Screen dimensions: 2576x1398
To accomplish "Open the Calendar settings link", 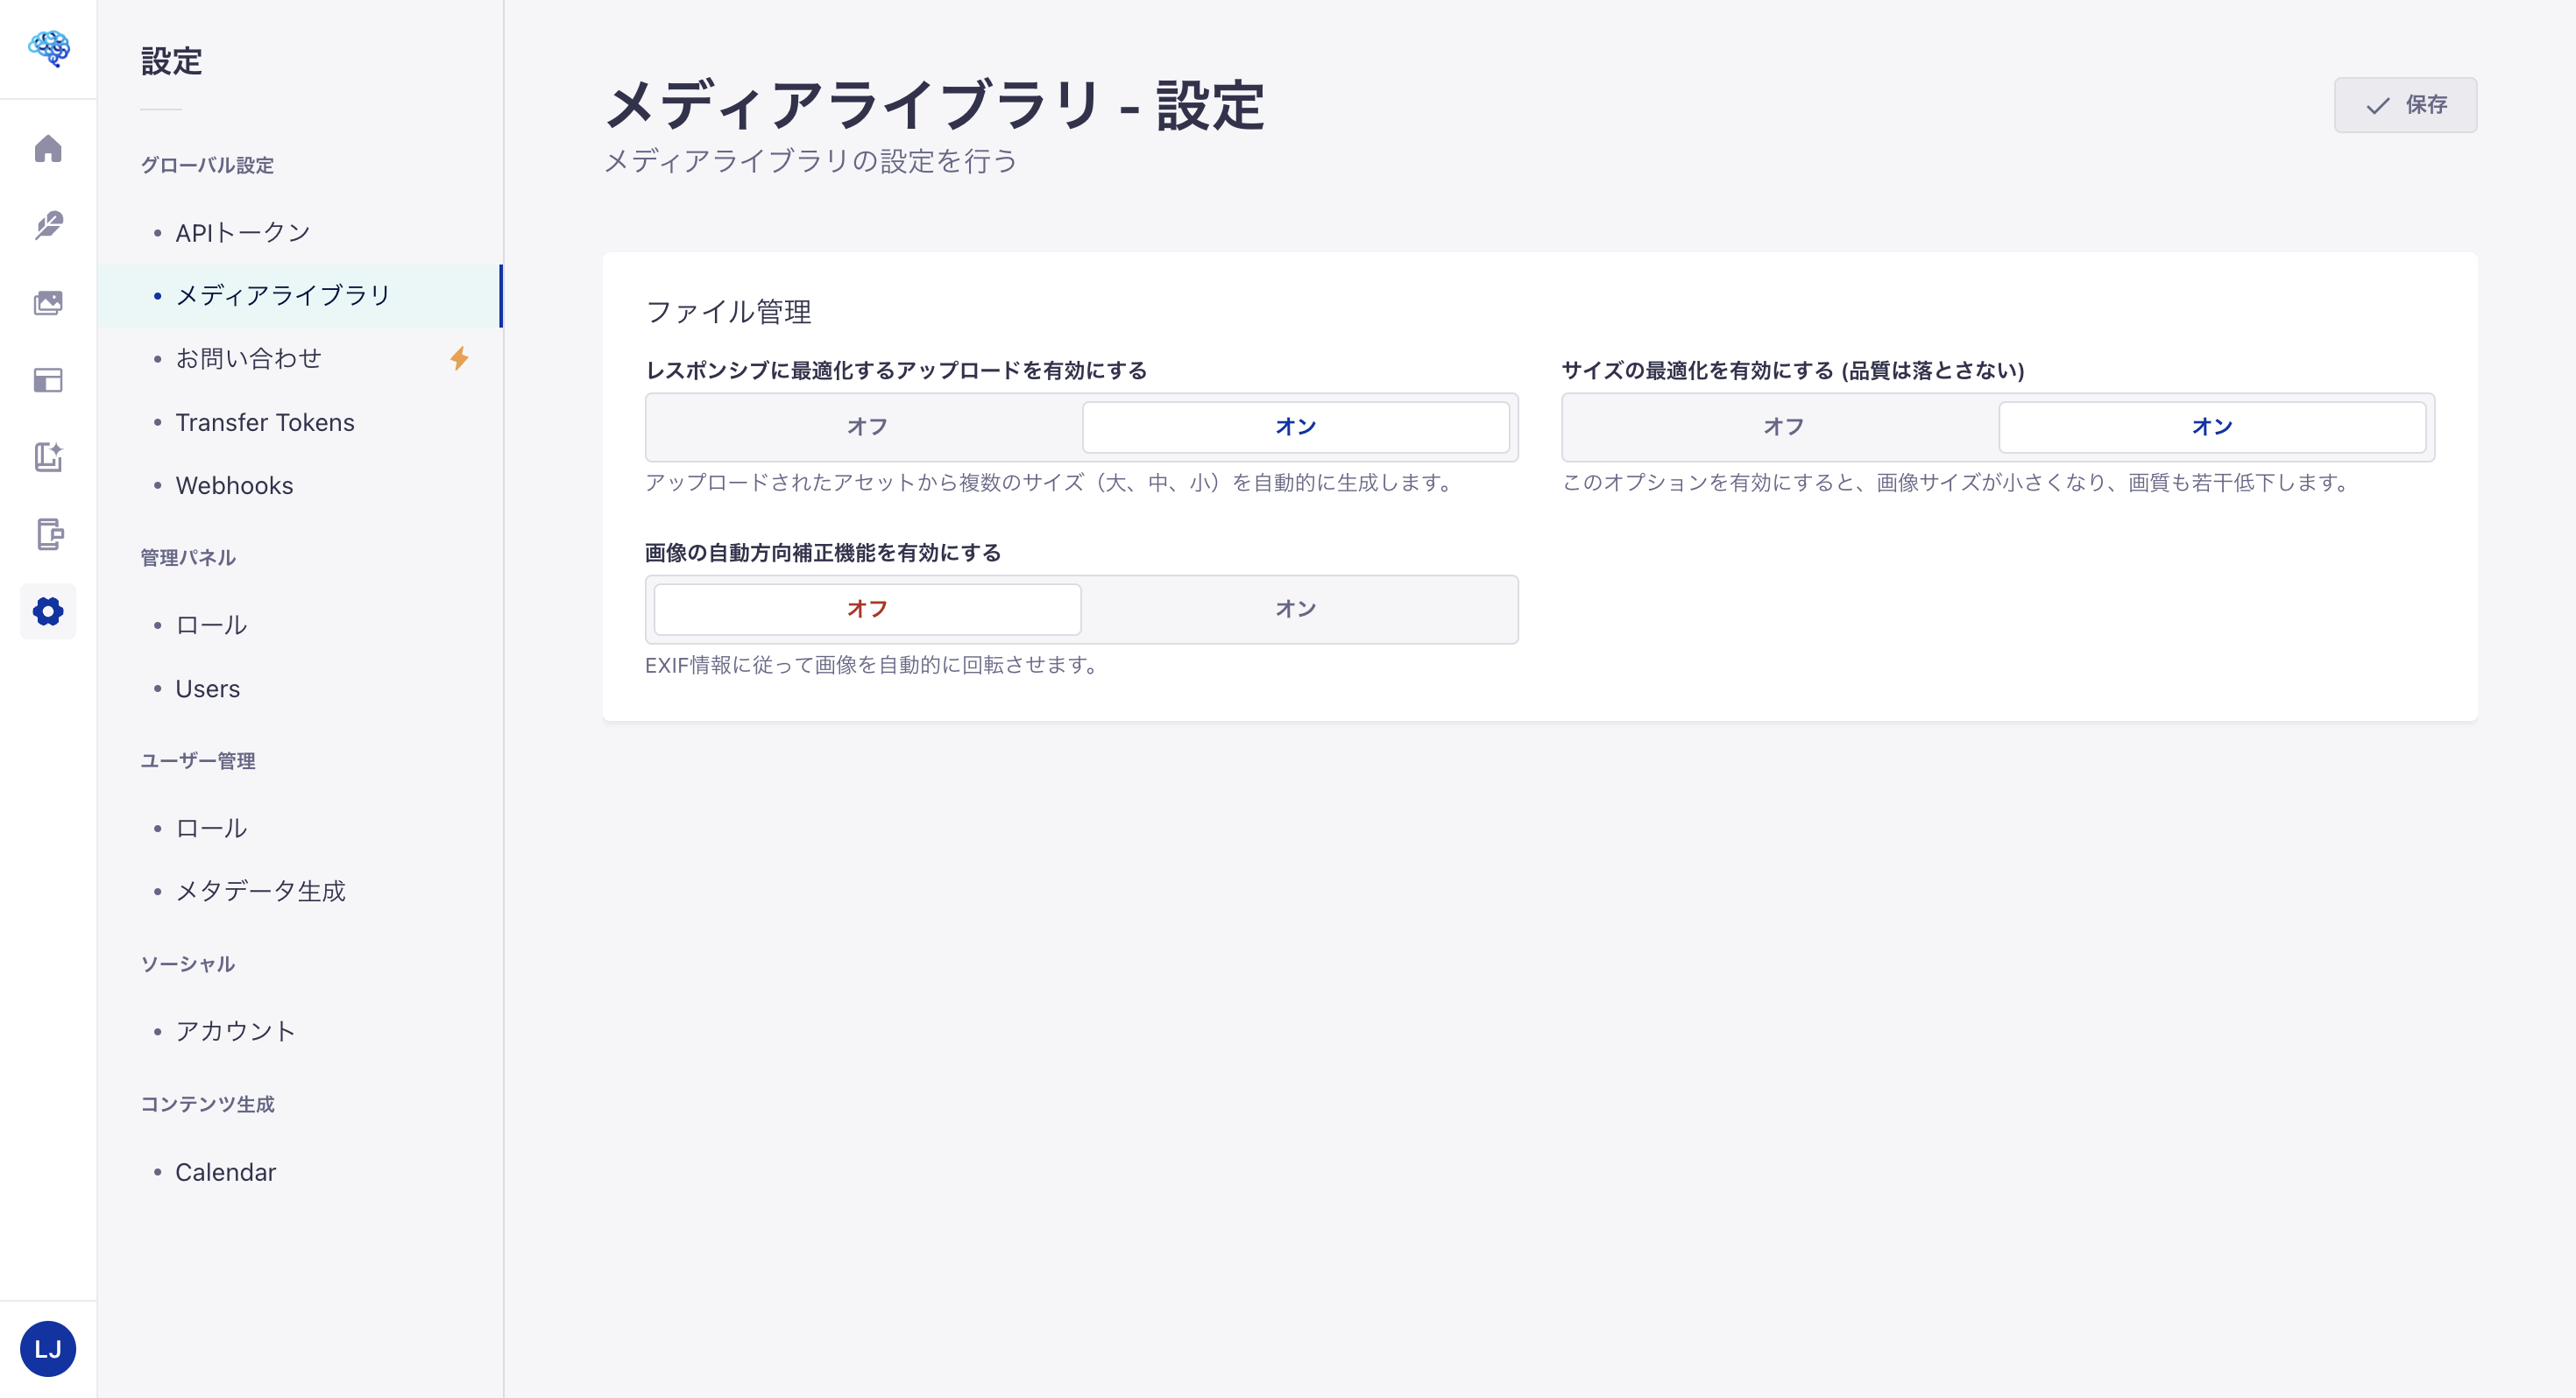I will click(225, 1172).
